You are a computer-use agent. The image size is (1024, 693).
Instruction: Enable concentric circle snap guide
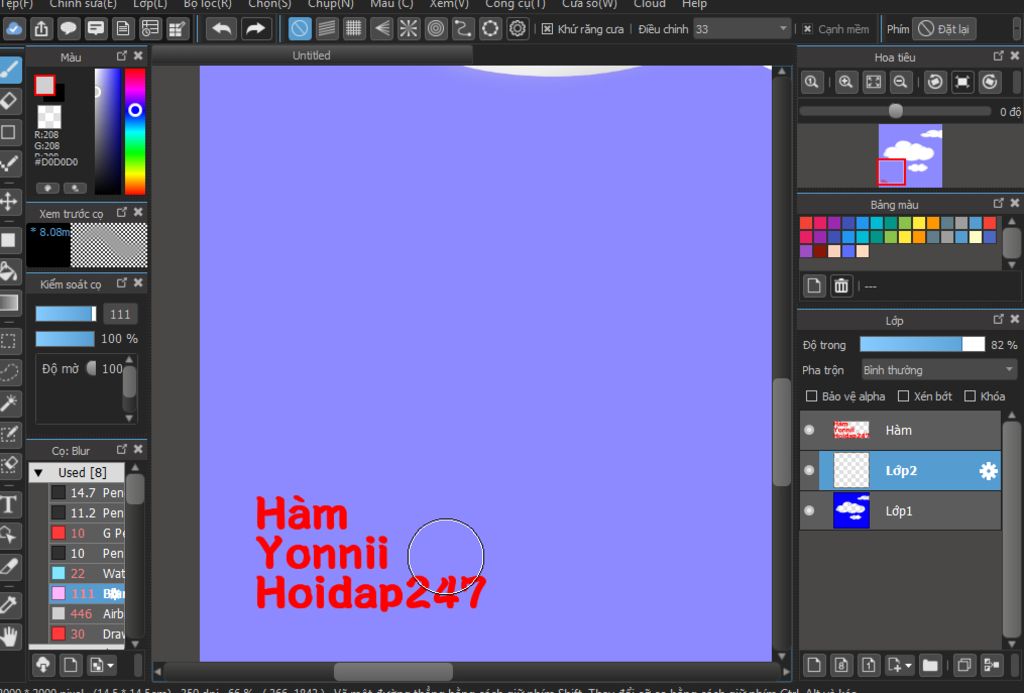point(436,29)
